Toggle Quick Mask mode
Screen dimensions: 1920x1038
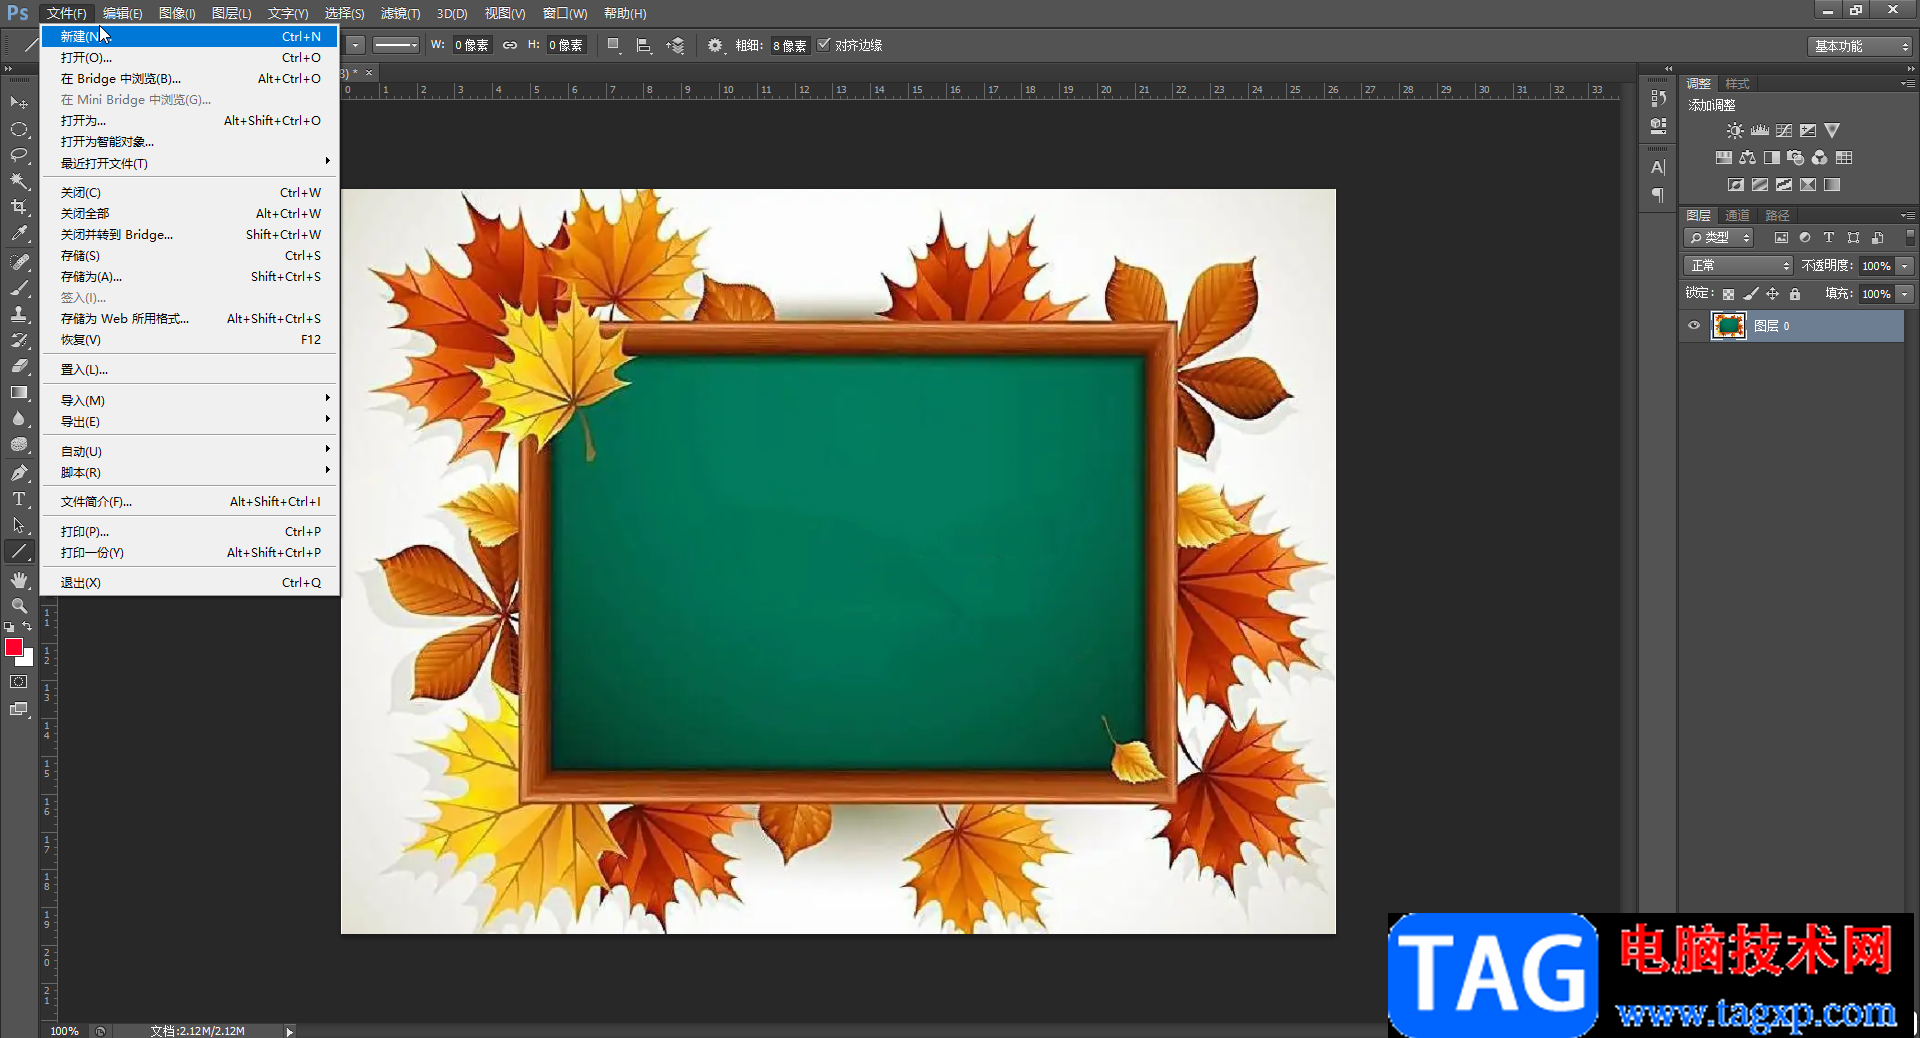pos(19,682)
